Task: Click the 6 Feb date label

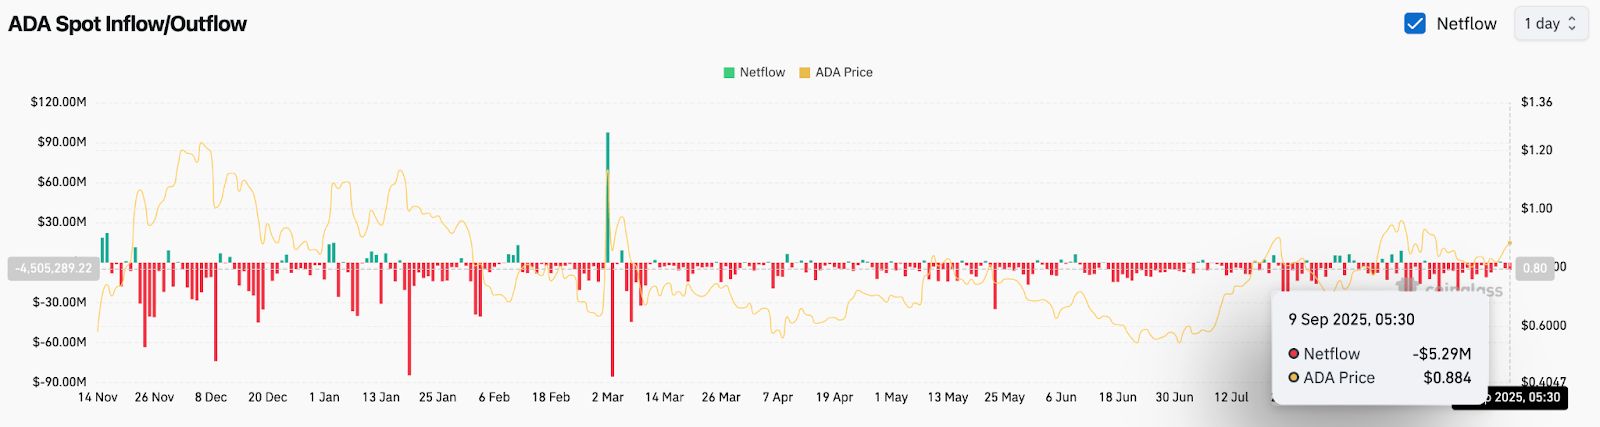Action: tap(494, 397)
